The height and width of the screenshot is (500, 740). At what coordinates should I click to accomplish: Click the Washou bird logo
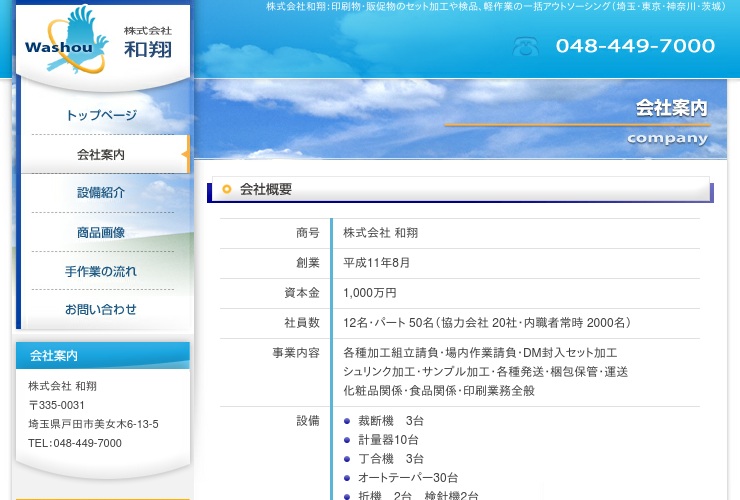pos(66,41)
